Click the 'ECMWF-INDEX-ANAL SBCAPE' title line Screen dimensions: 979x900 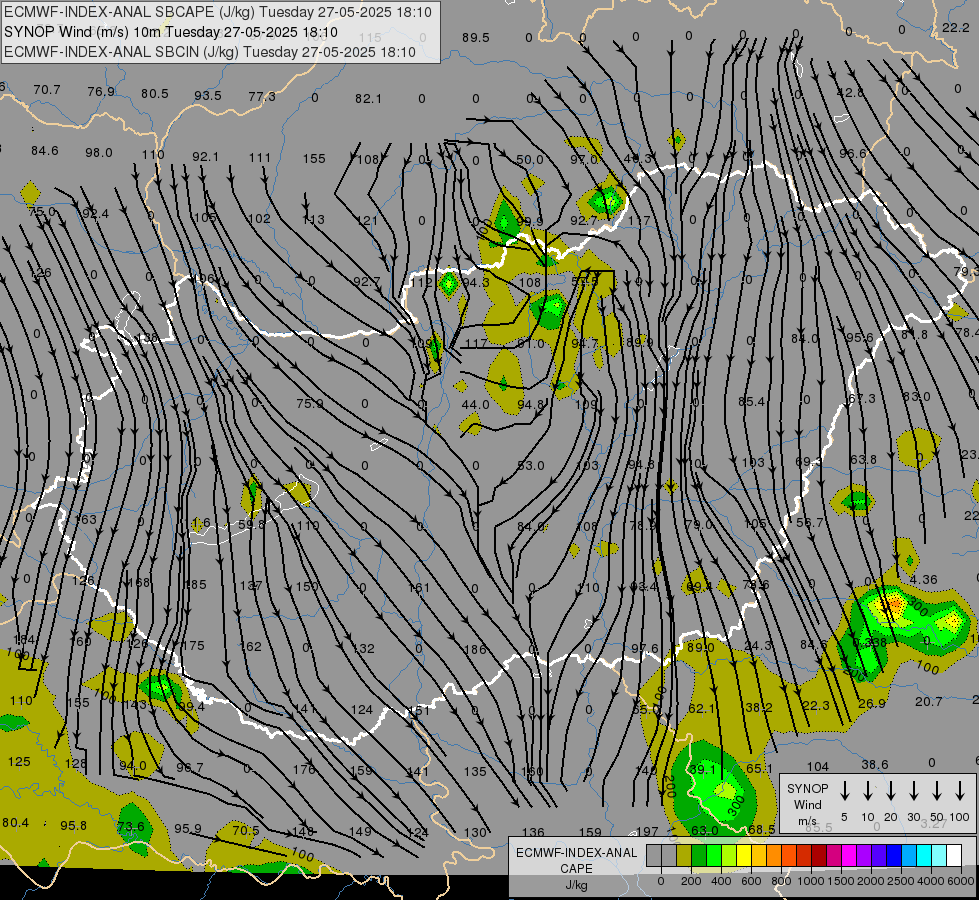218,12
